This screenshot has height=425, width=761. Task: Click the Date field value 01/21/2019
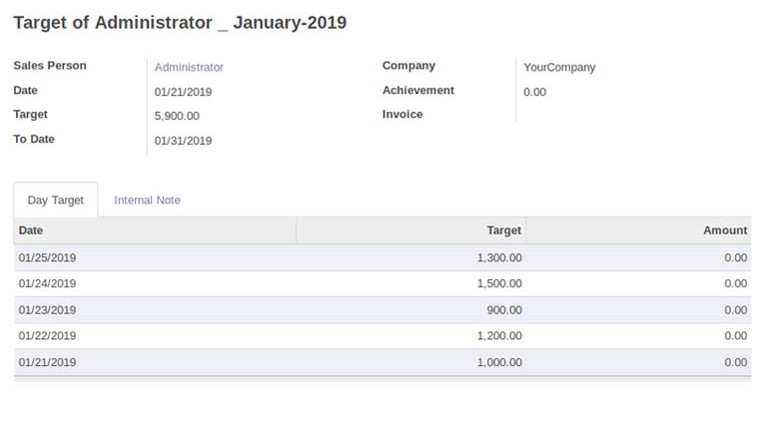183,92
